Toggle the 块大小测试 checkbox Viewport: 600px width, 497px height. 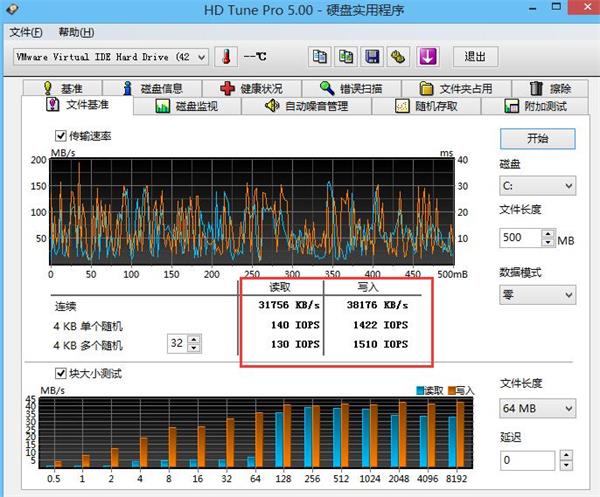pyautogui.click(x=61, y=373)
